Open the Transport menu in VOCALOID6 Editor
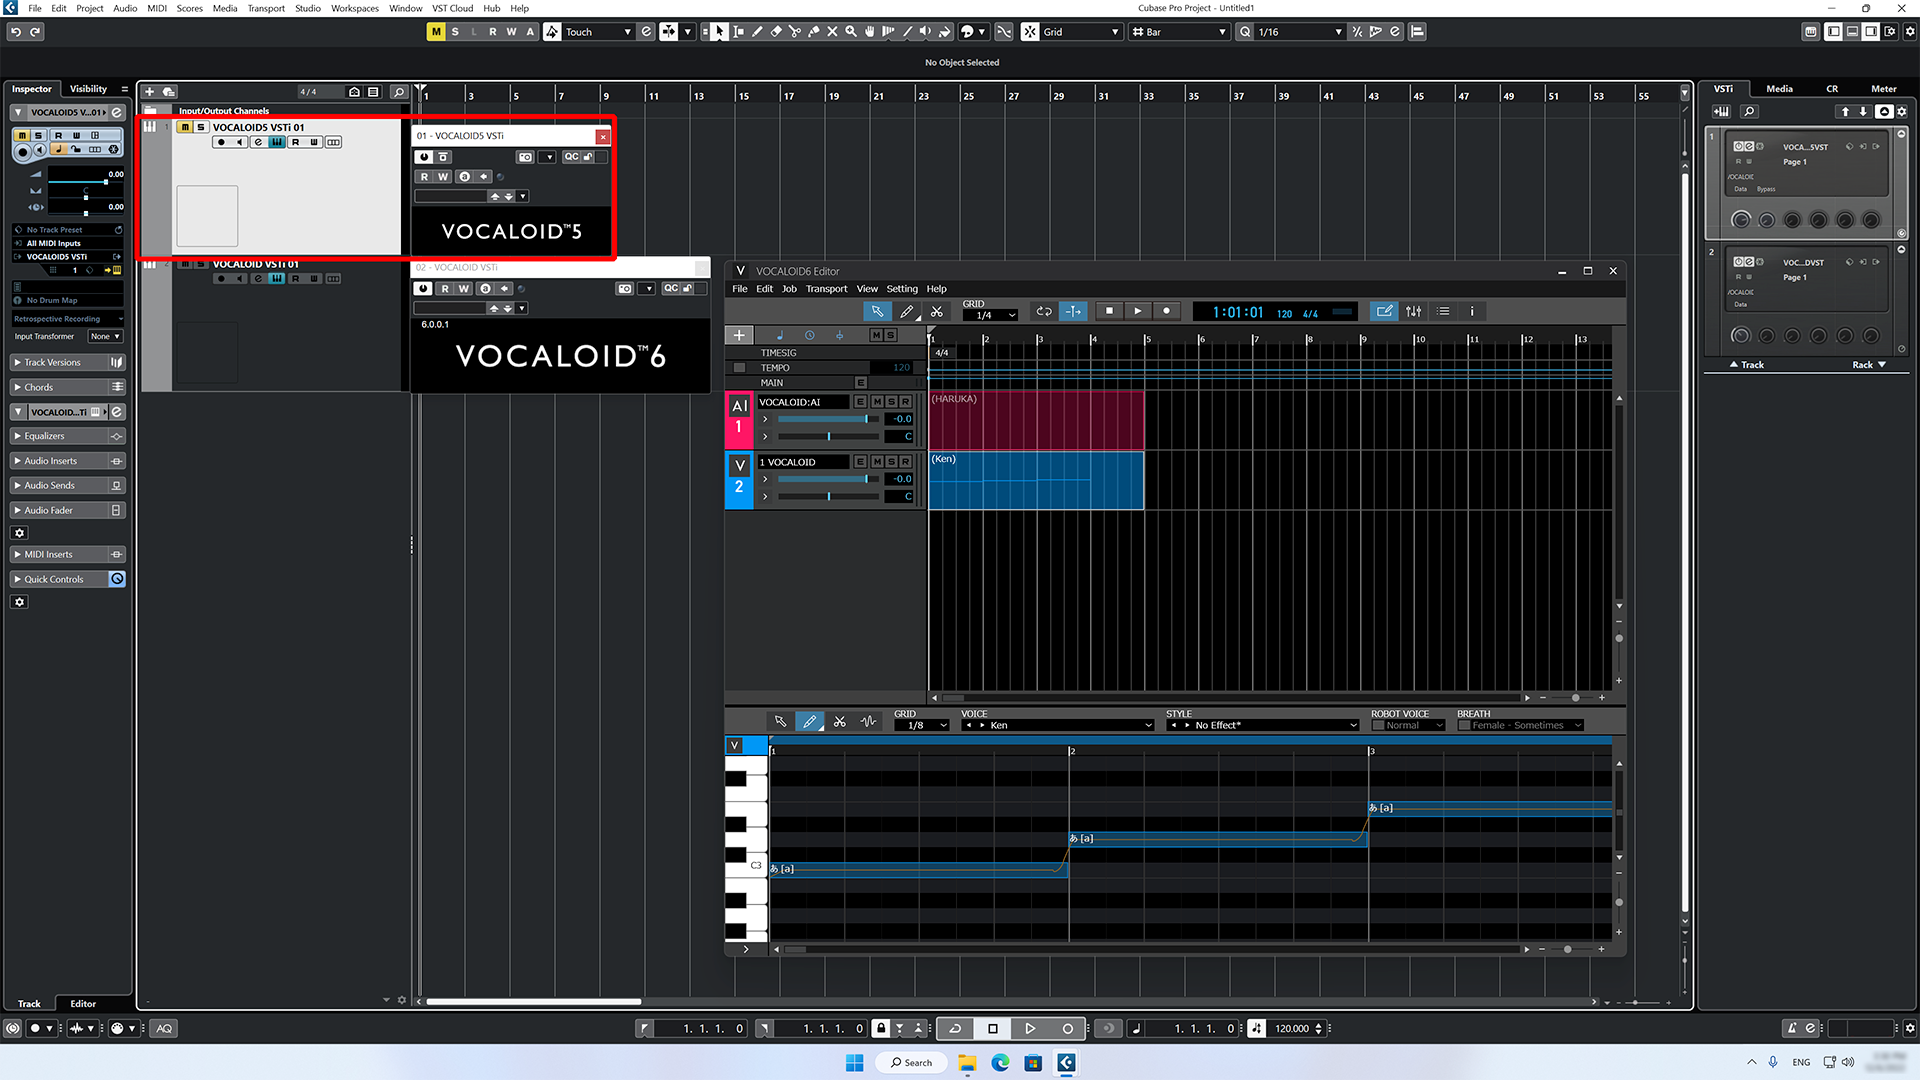The image size is (1920, 1080). [x=827, y=288]
